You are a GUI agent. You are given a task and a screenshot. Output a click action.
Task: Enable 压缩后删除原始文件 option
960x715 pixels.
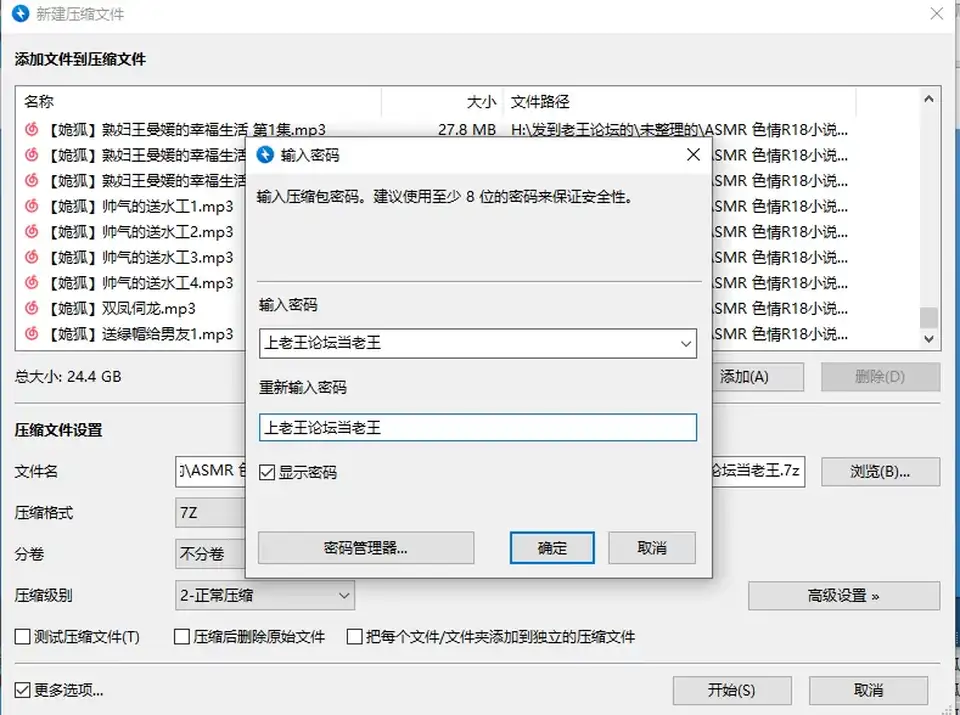coord(182,637)
